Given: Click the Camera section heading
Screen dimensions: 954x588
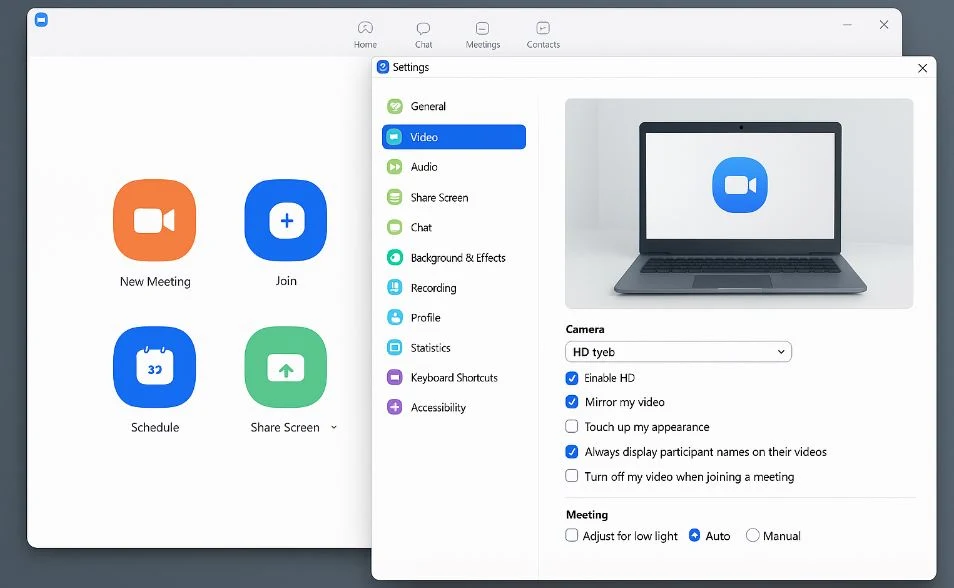Looking at the screenshot, I should pos(585,329).
